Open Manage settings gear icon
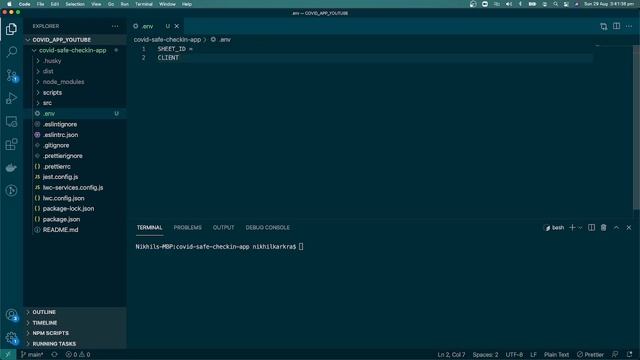 tap(11, 338)
